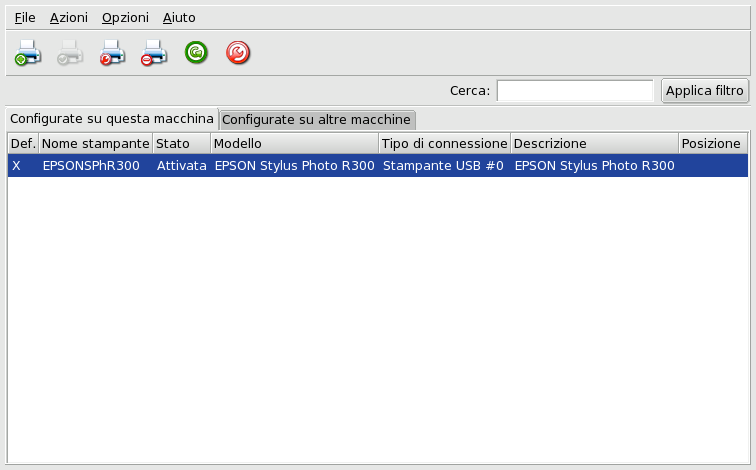Sort list by Modello column header
The image size is (756, 470).
tap(294, 144)
